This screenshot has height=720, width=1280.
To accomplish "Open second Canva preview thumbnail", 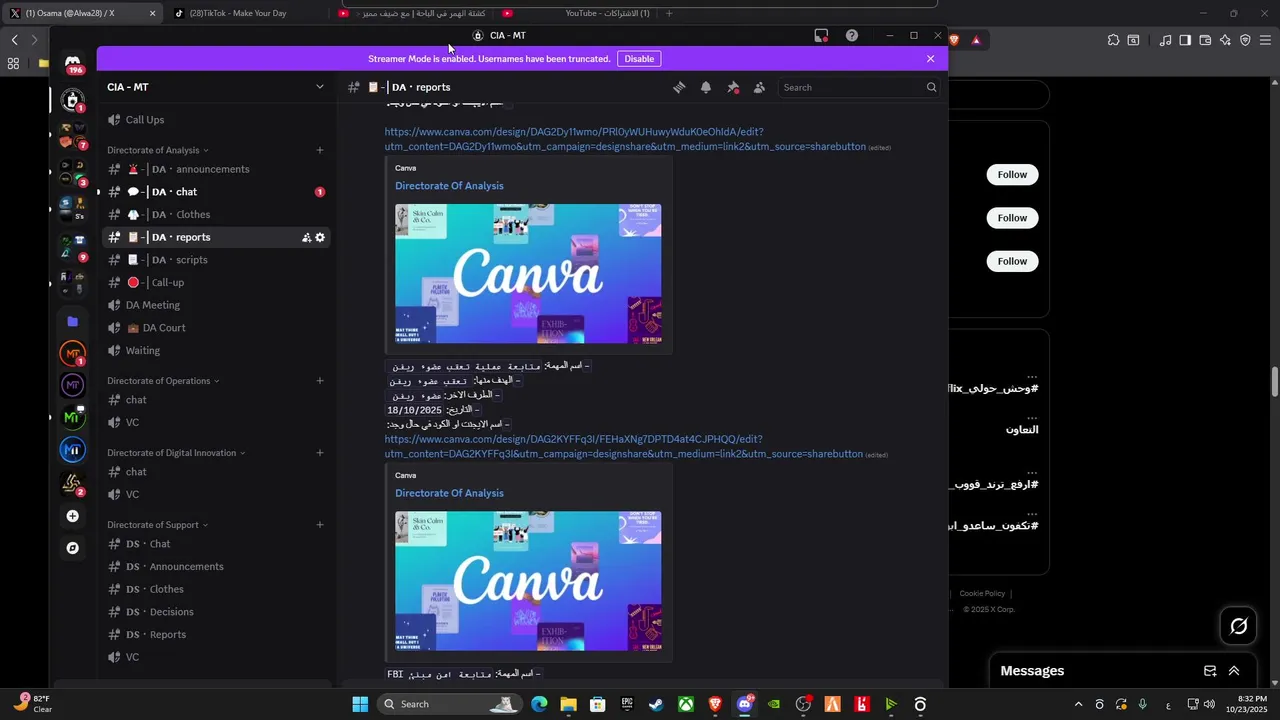I will [528, 581].
